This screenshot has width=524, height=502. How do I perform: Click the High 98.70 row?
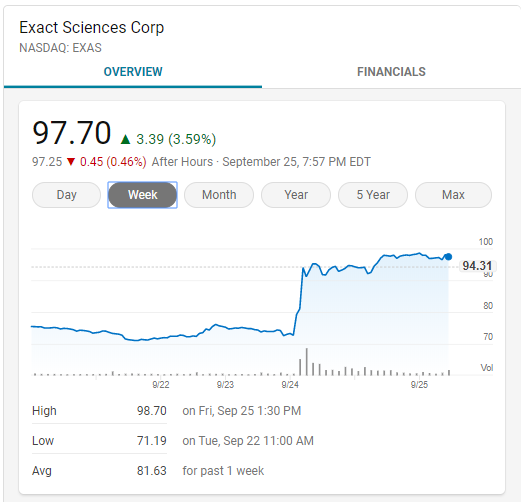pos(166,411)
